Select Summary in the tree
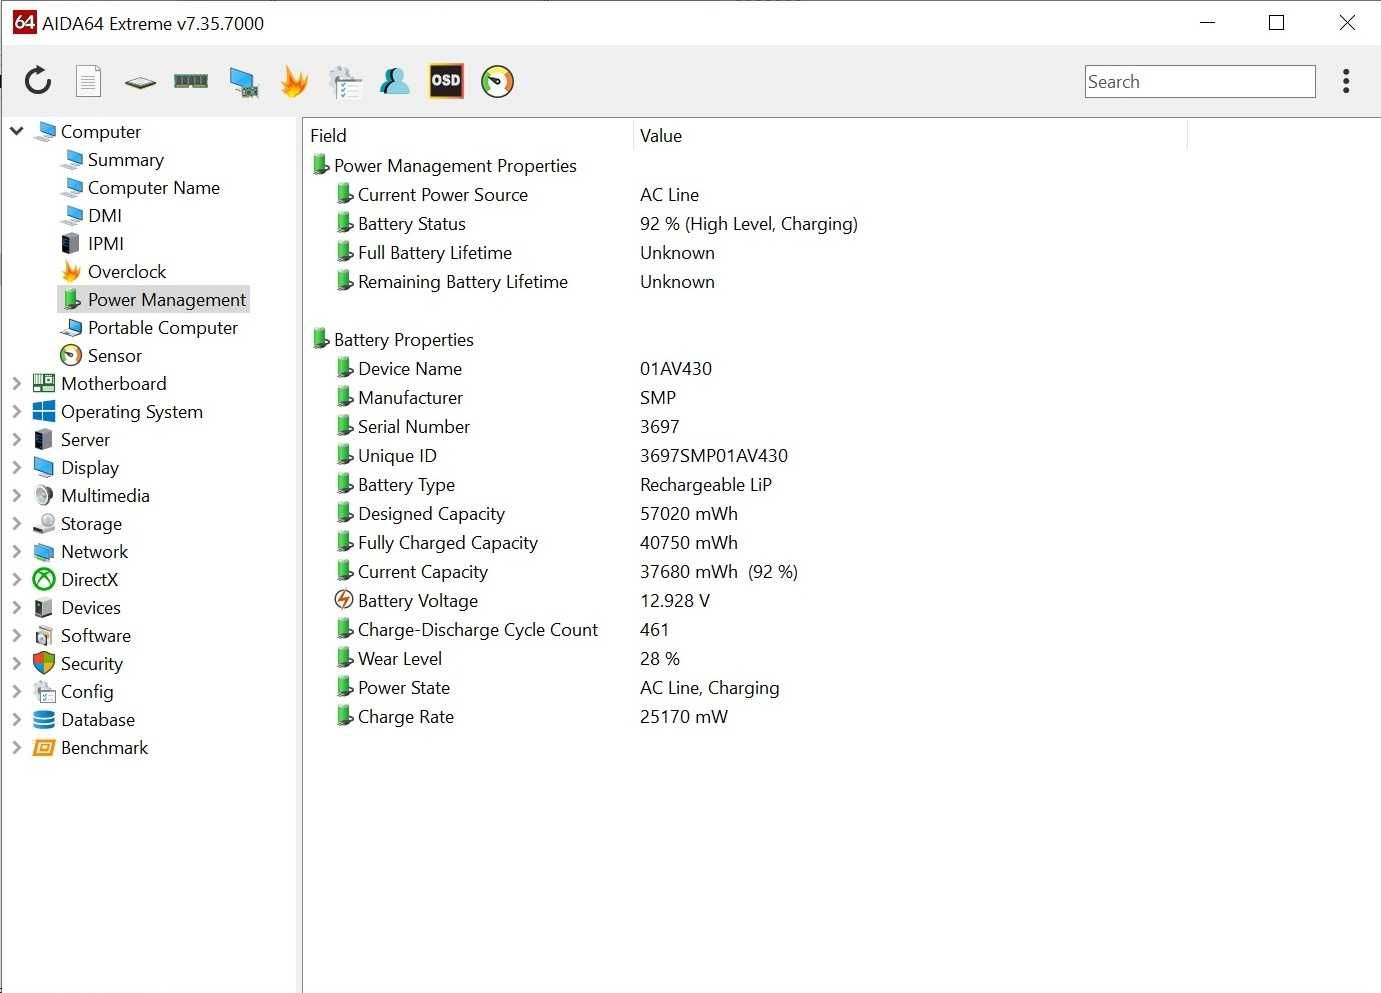Screen dimensions: 1381x993 pyautogui.click(x=125, y=159)
